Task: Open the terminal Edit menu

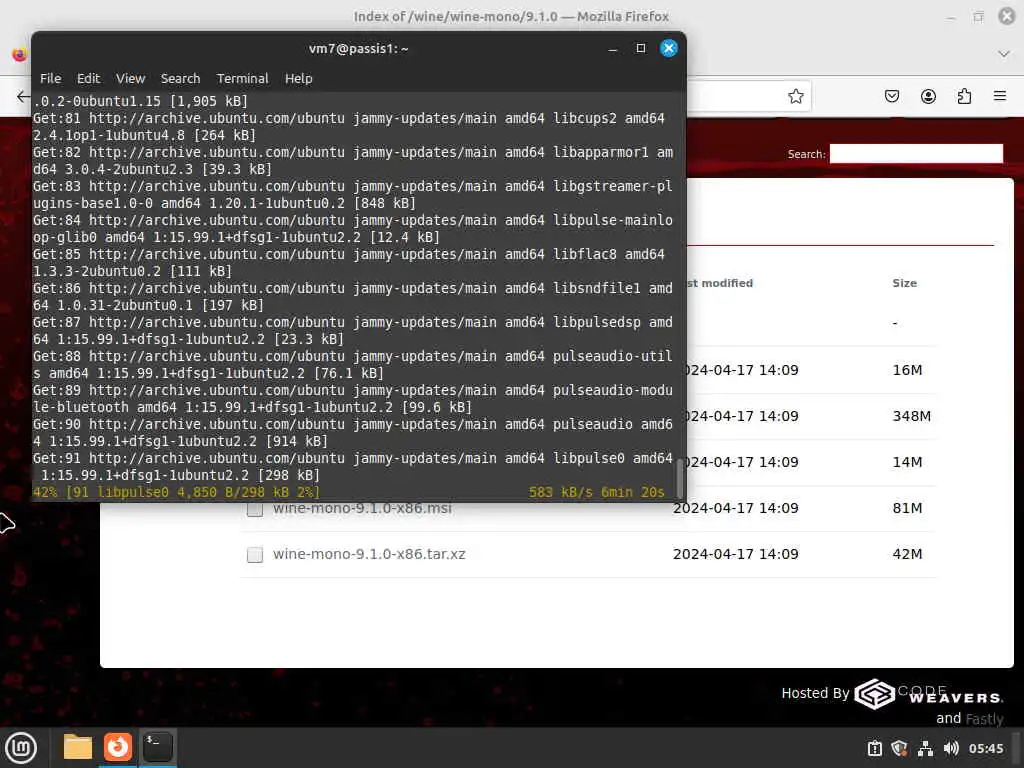Action: coord(88,78)
